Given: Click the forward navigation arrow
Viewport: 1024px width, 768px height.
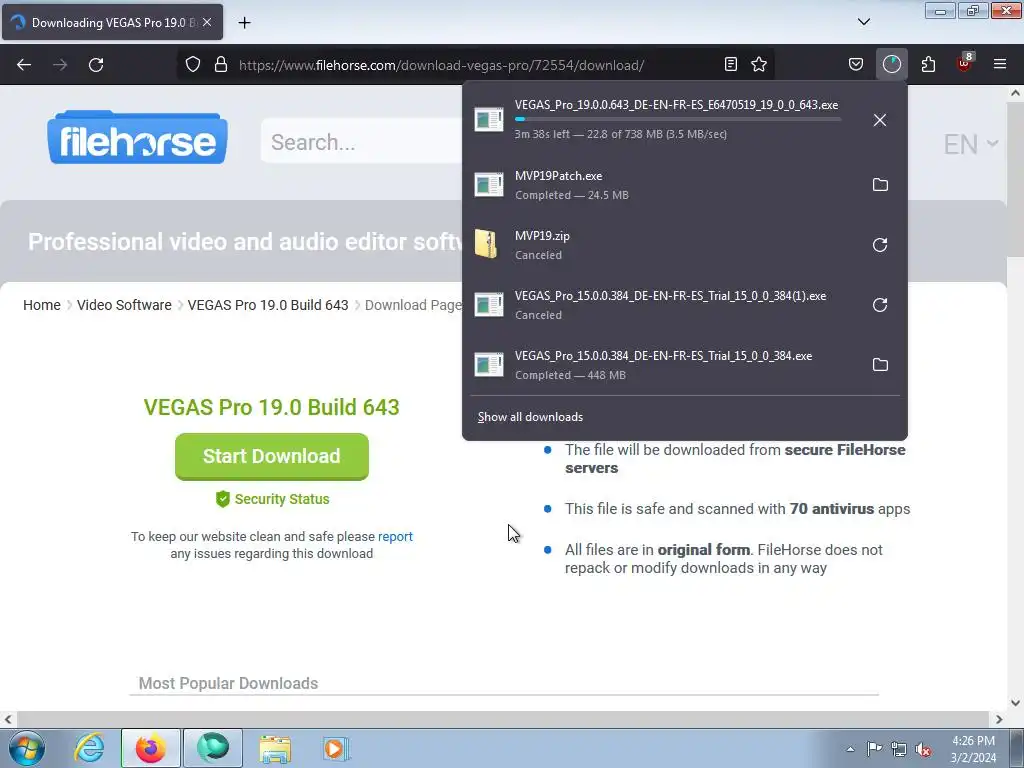Looking at the screenshot, I should tap(60, 65).
